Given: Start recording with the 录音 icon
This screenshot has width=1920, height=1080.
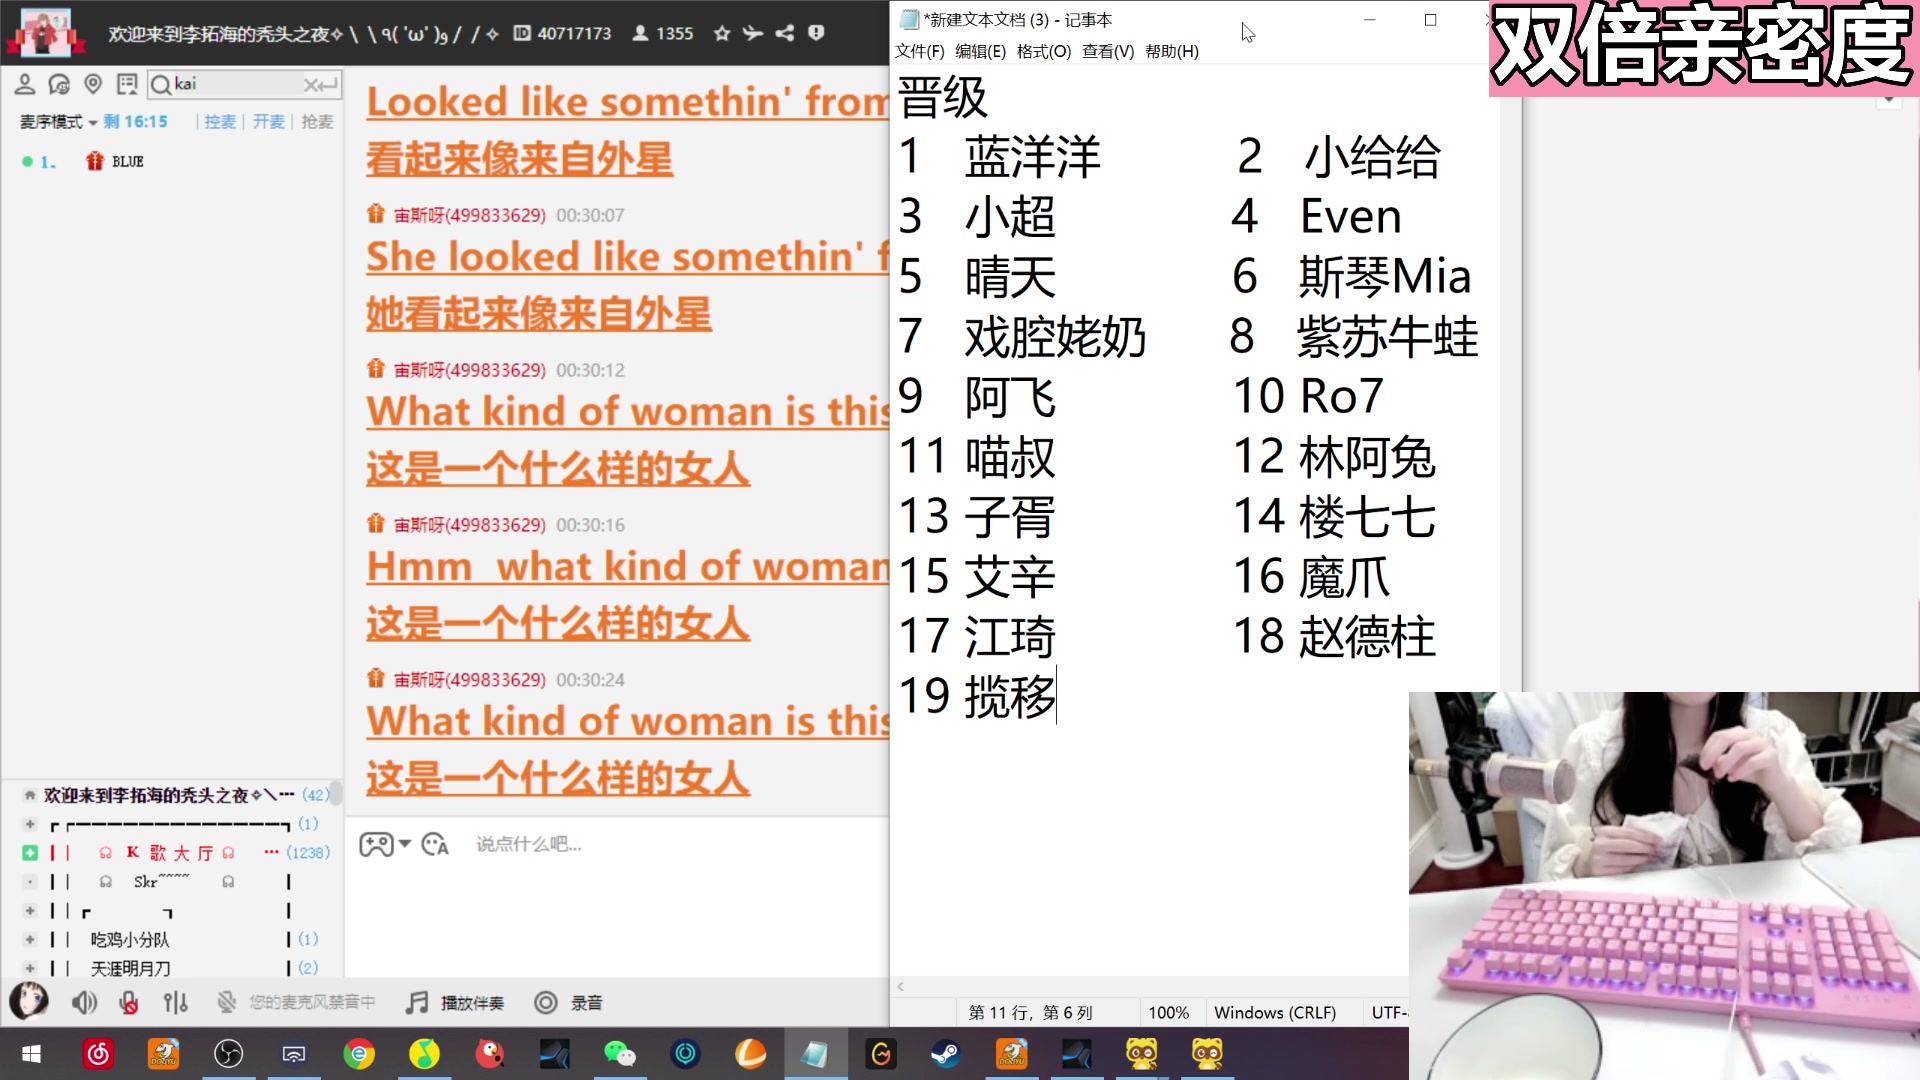Looking at the screenshot, I should (547, 1003).
